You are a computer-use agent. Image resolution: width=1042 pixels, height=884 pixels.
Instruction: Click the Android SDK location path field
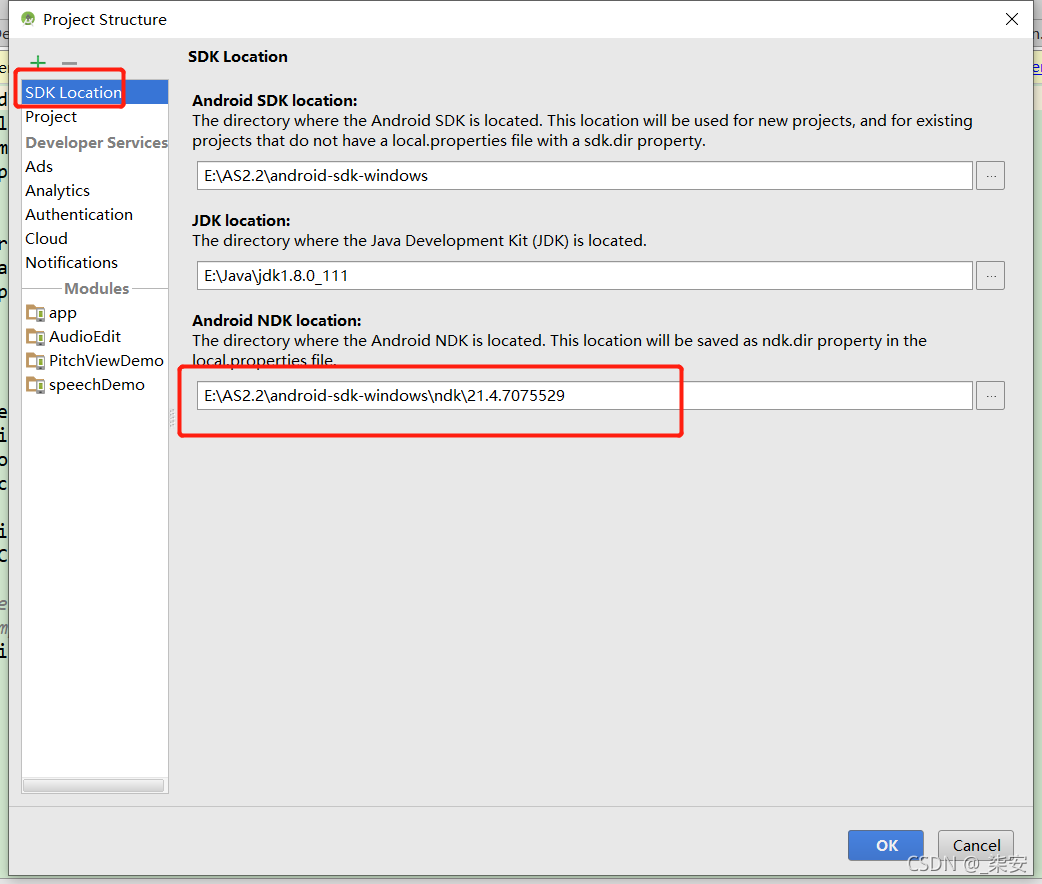(x=585, y=175)
